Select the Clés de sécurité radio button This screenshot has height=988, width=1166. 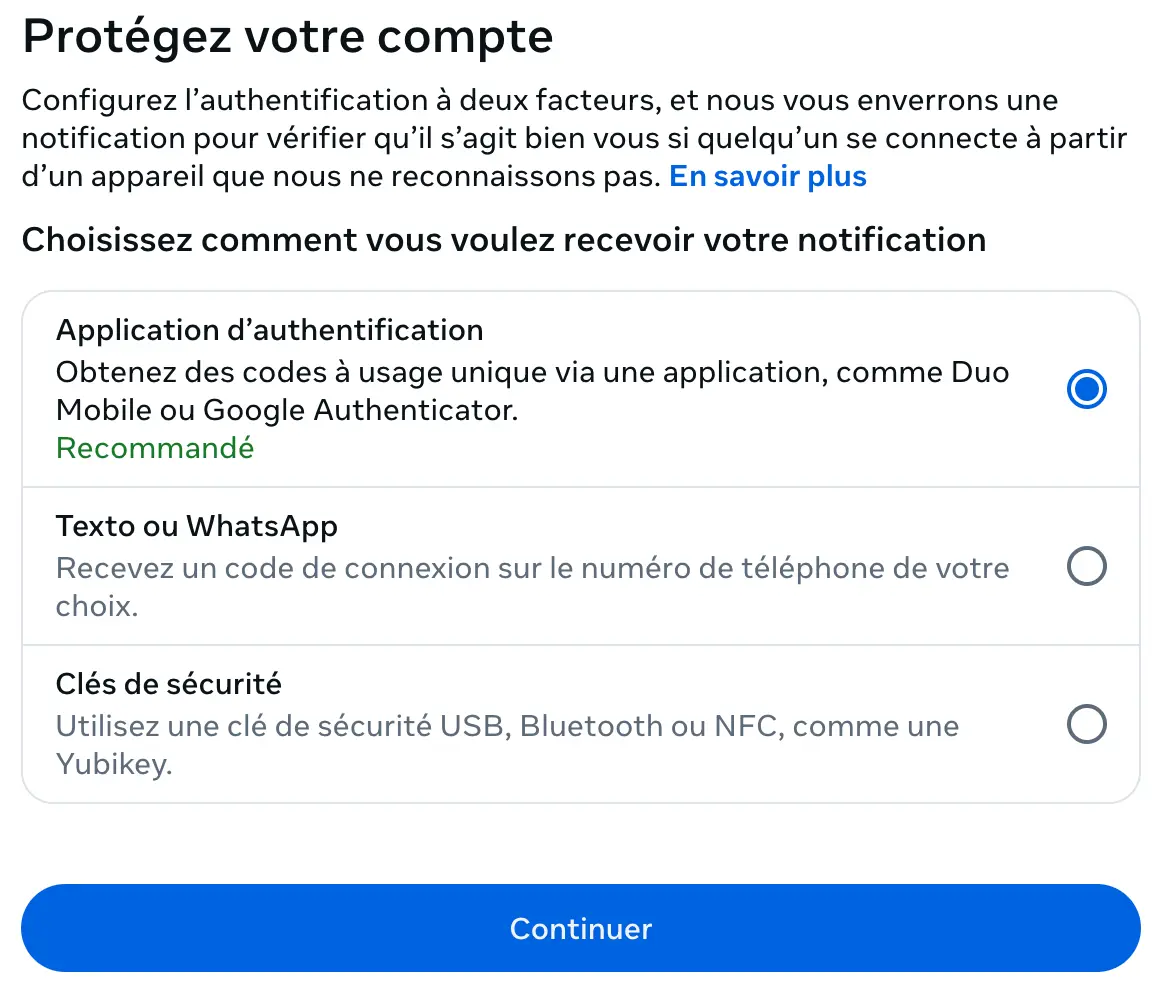[1086, 724]
